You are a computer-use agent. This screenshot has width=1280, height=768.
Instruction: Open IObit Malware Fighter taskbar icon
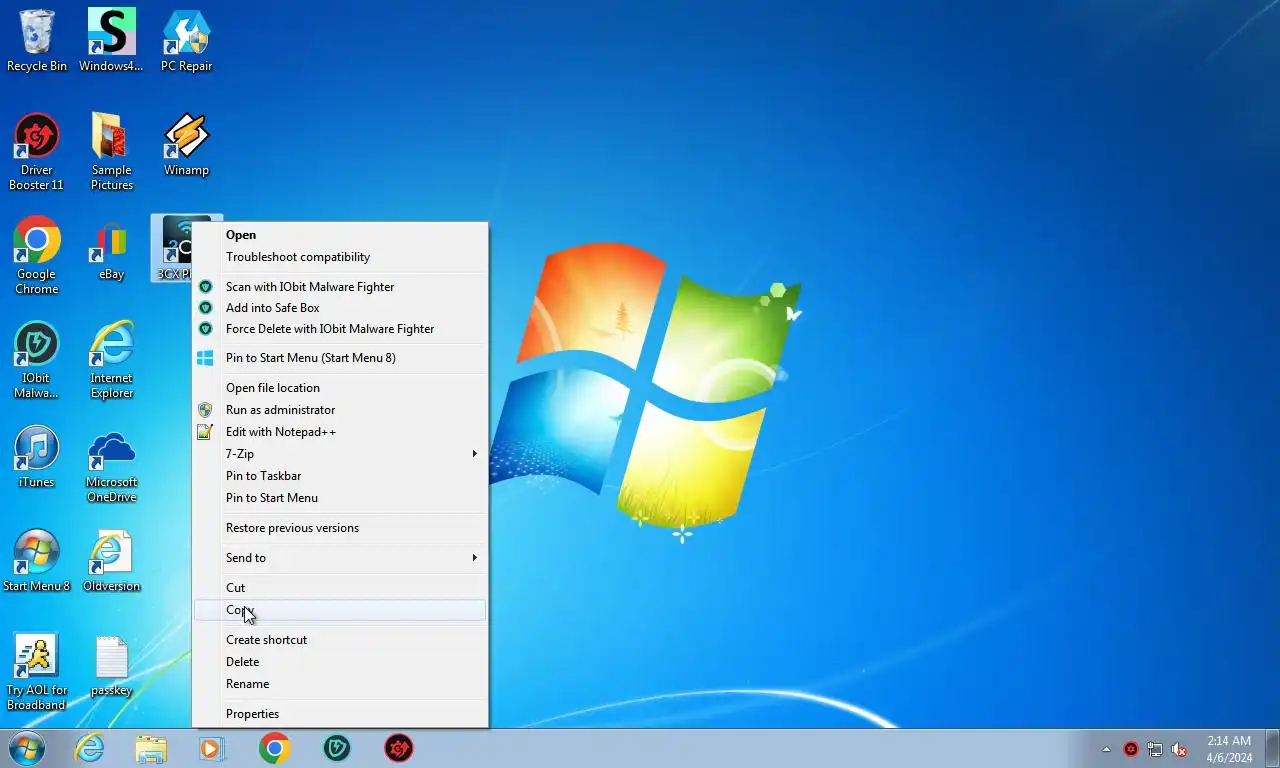tap(337, 748)
